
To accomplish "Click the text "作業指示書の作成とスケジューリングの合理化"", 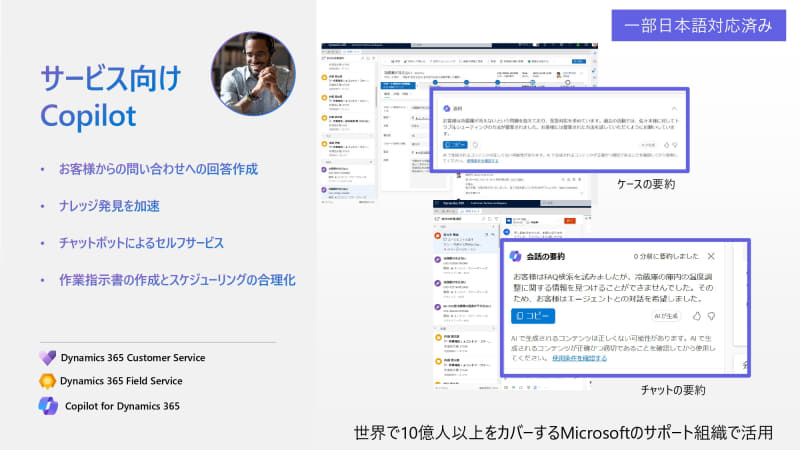I will click(177, 280).
